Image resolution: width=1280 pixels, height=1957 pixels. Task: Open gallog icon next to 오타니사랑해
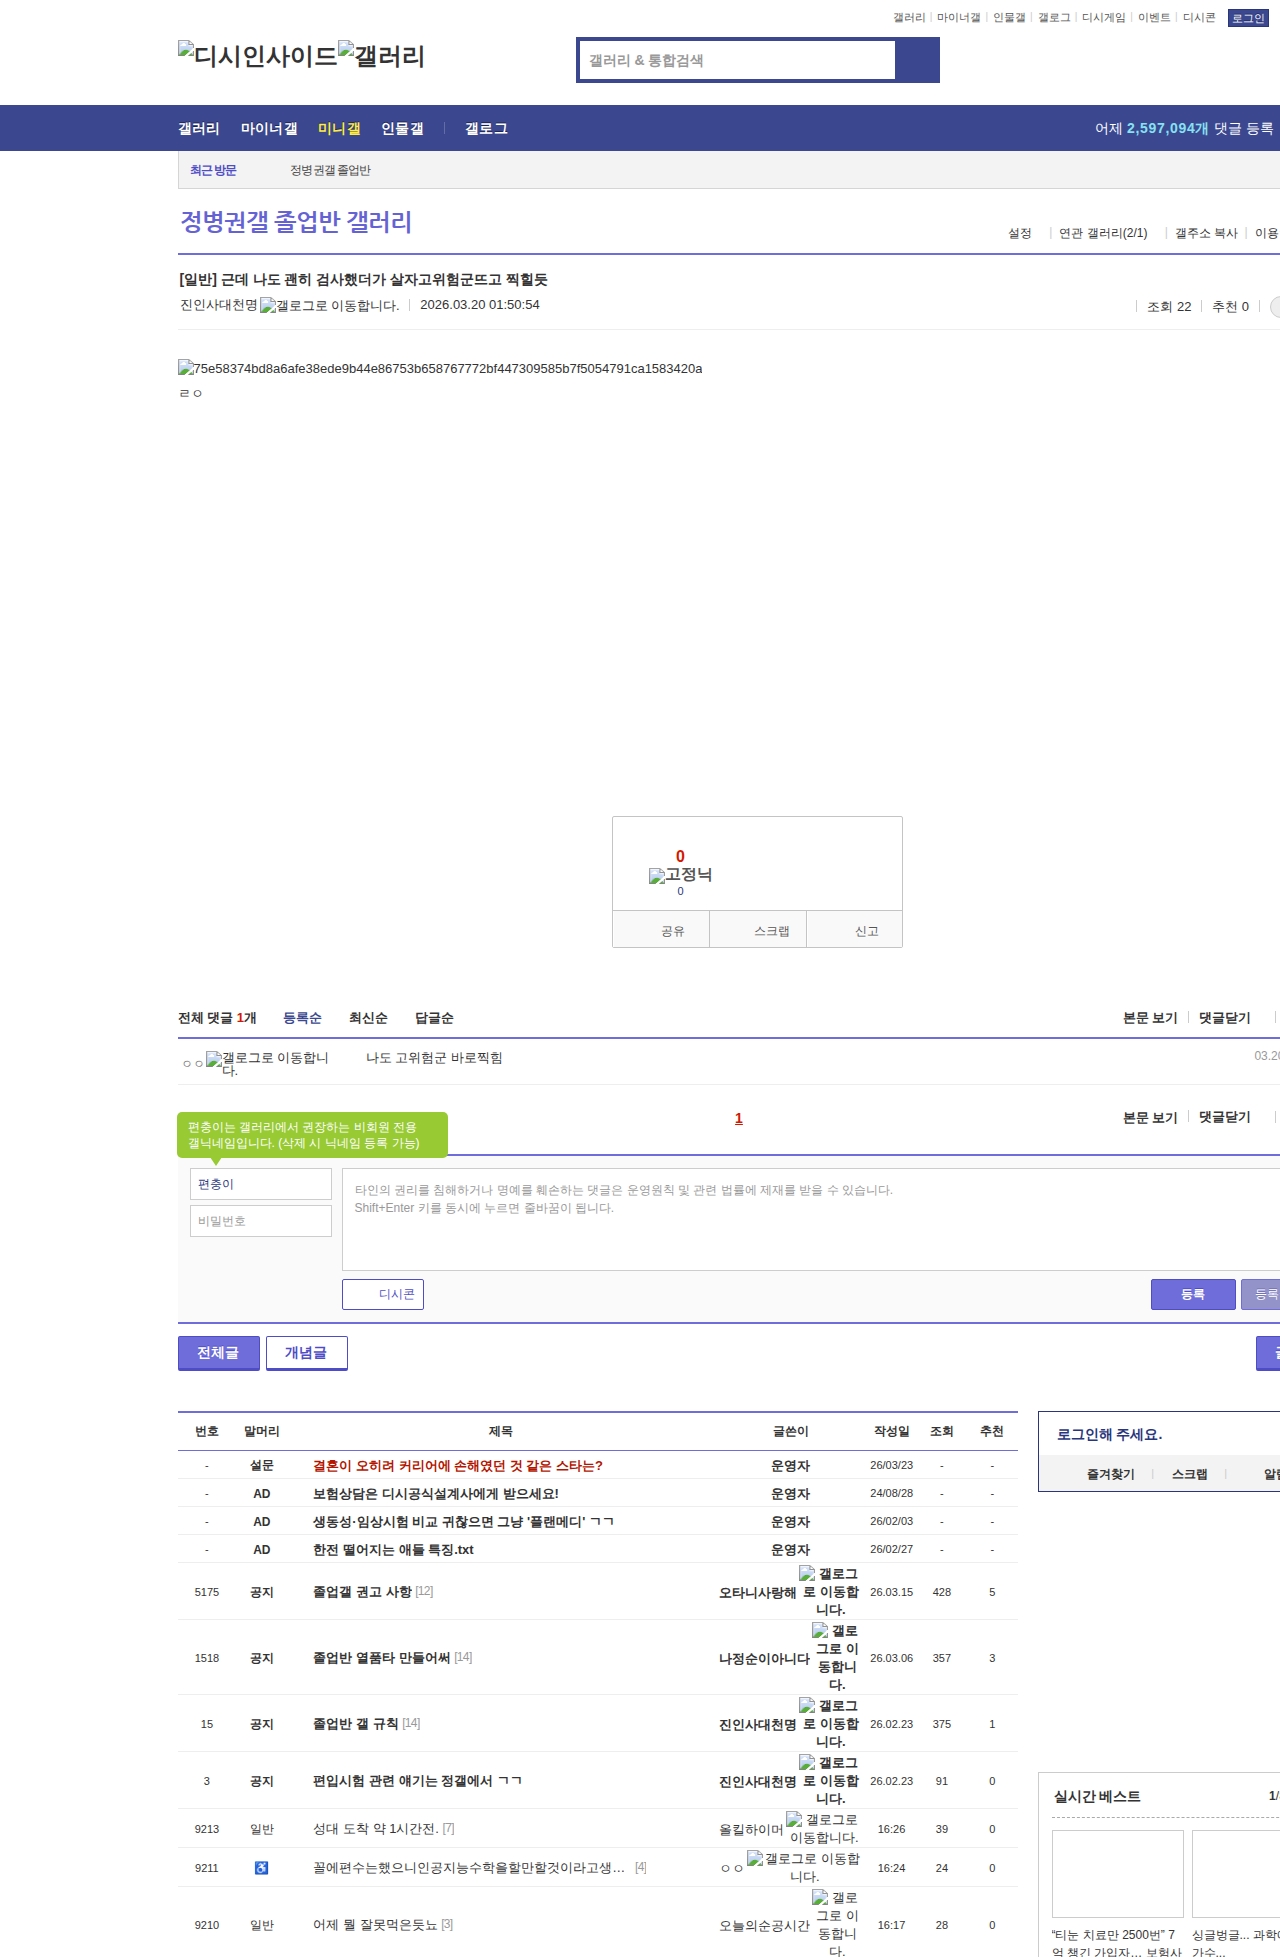(829, 1592)
